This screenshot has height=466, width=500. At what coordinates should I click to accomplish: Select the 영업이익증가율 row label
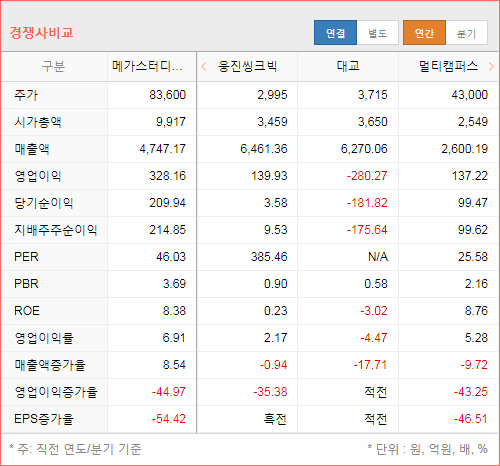(56, 392)
